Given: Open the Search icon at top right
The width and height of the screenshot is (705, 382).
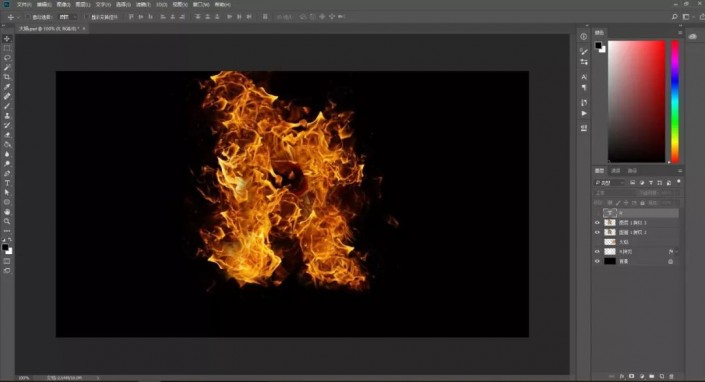Looking at the screenshot, I should click(674, 17).
